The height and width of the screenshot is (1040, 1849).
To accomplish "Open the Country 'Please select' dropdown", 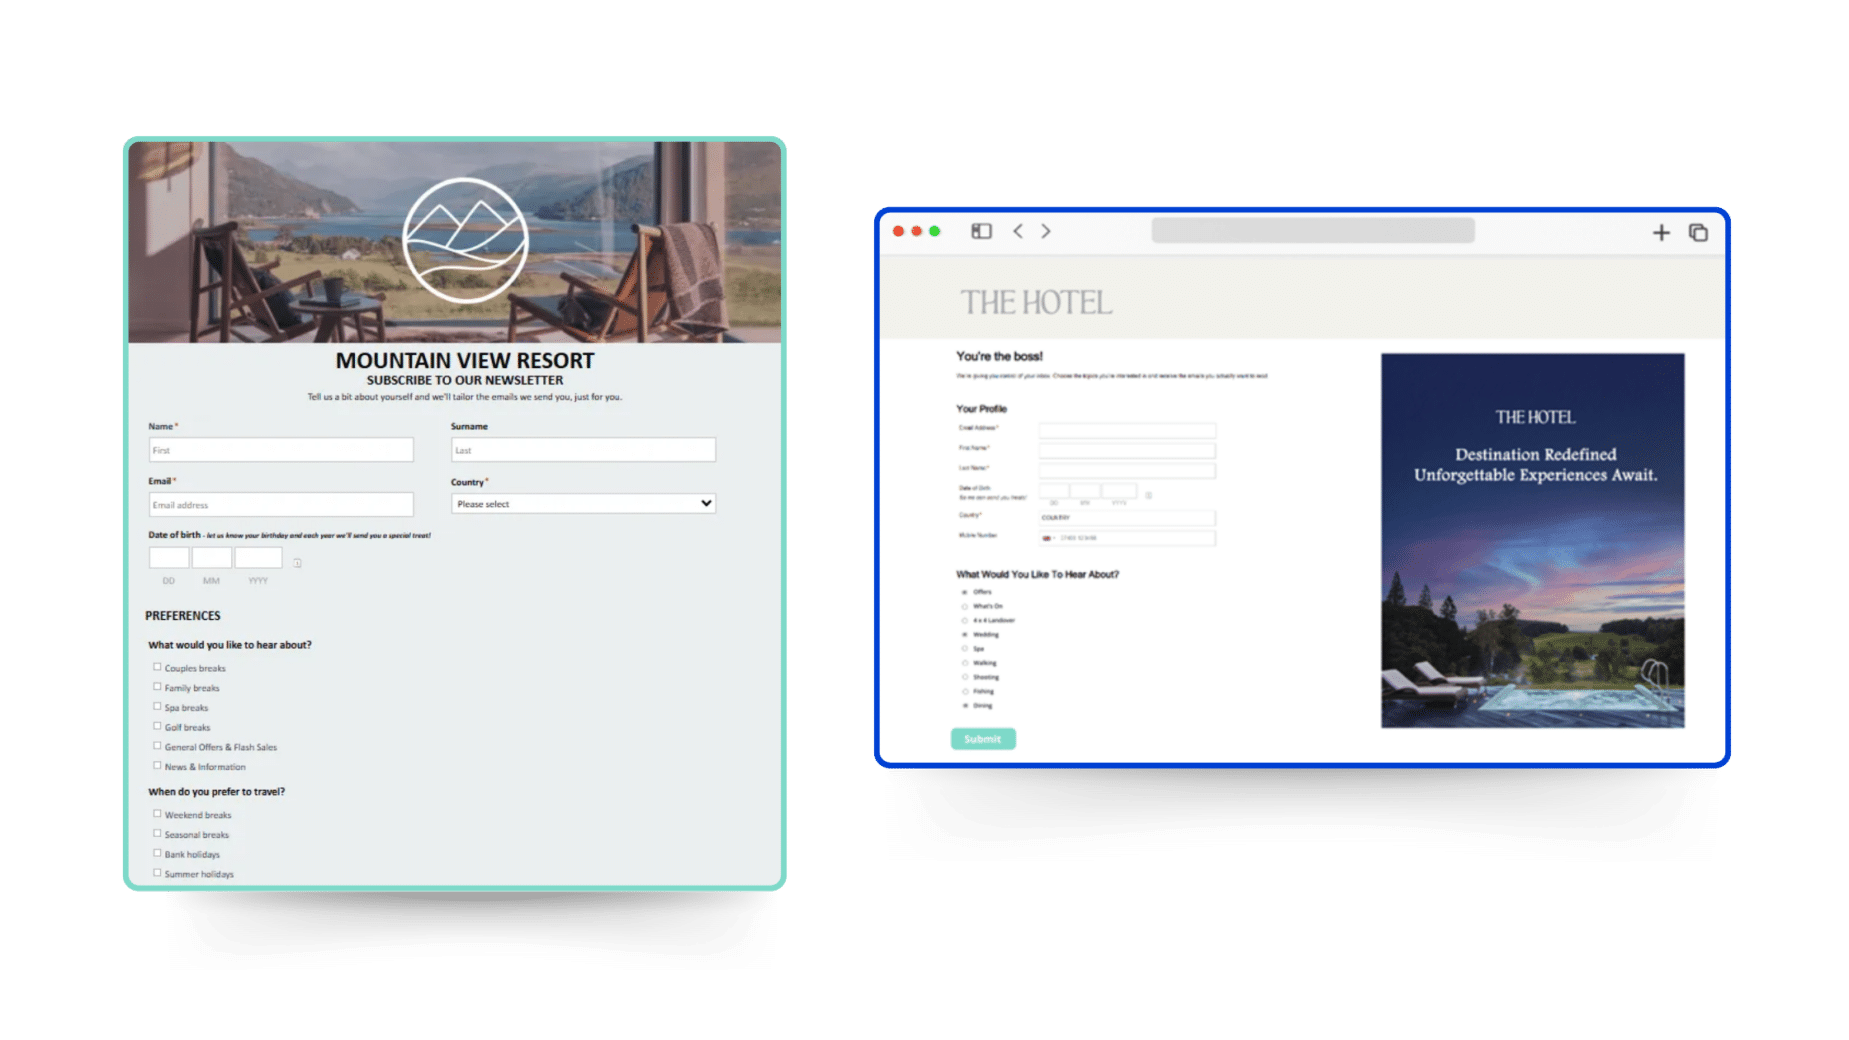I will click(583, 503).
